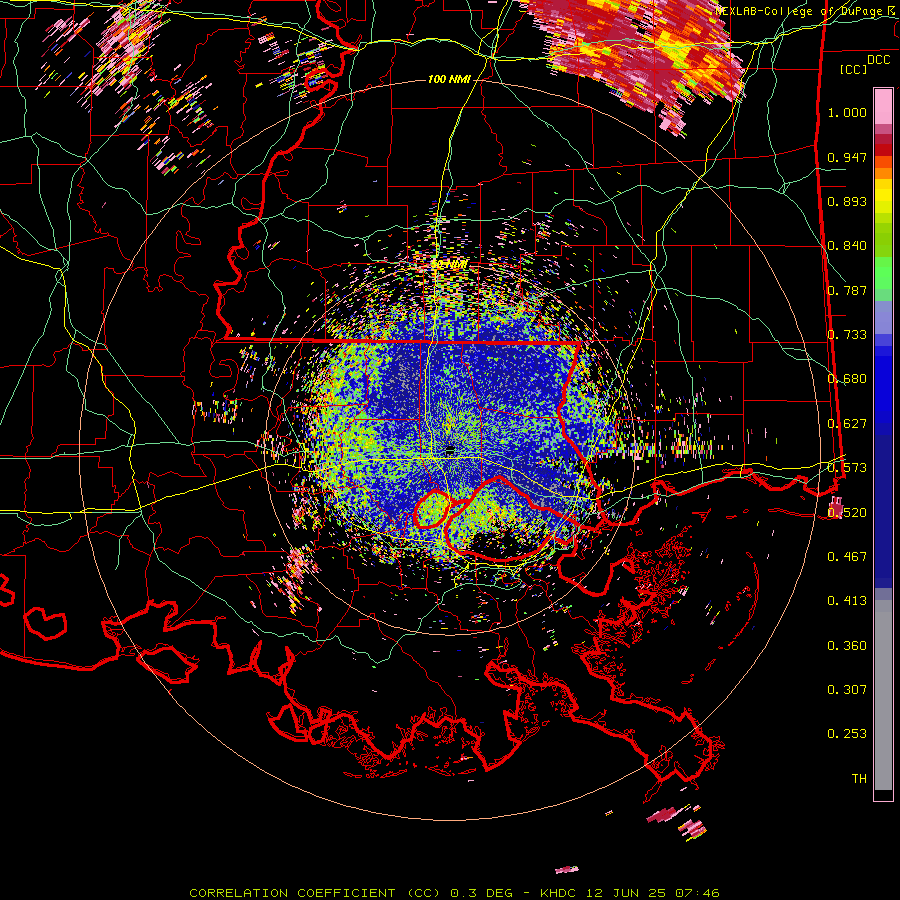Click the DCC product label above the legend
Image resolution: width=900 pixels, height=900 pixels.
coord(879,60)
